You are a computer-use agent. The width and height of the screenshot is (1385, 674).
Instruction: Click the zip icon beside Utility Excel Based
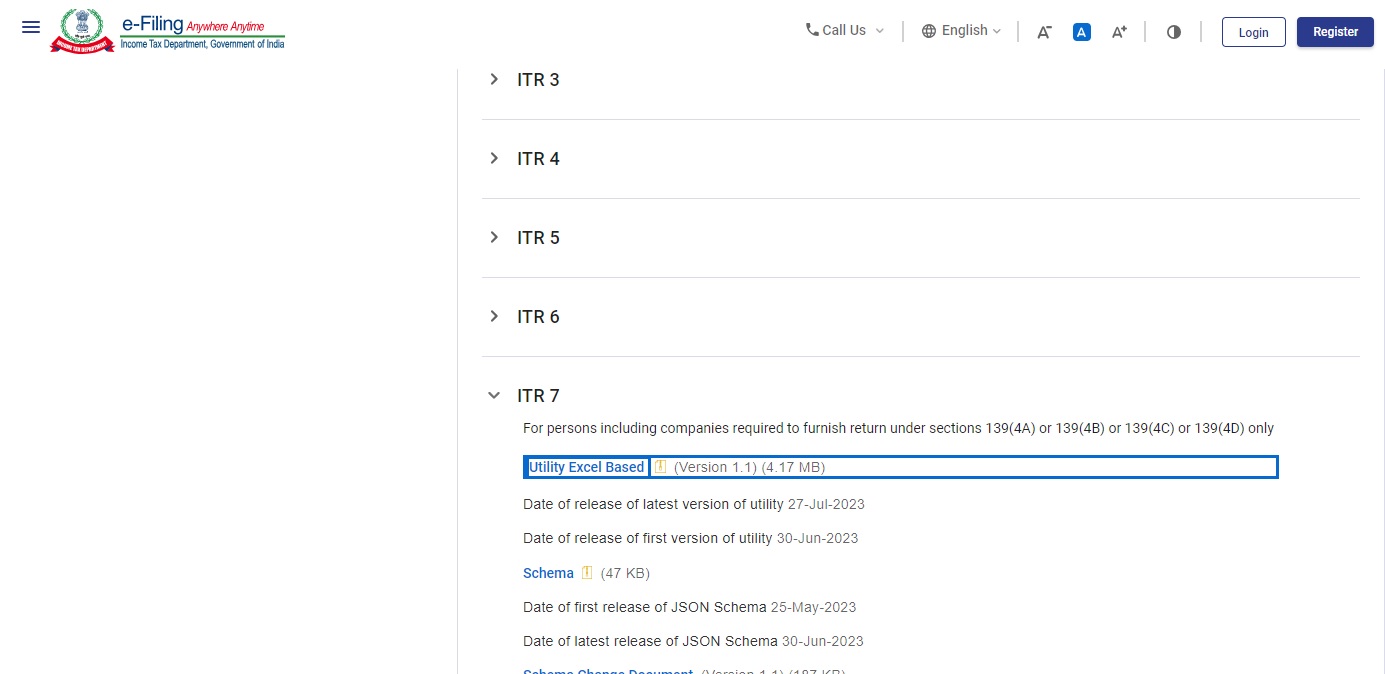661,466
